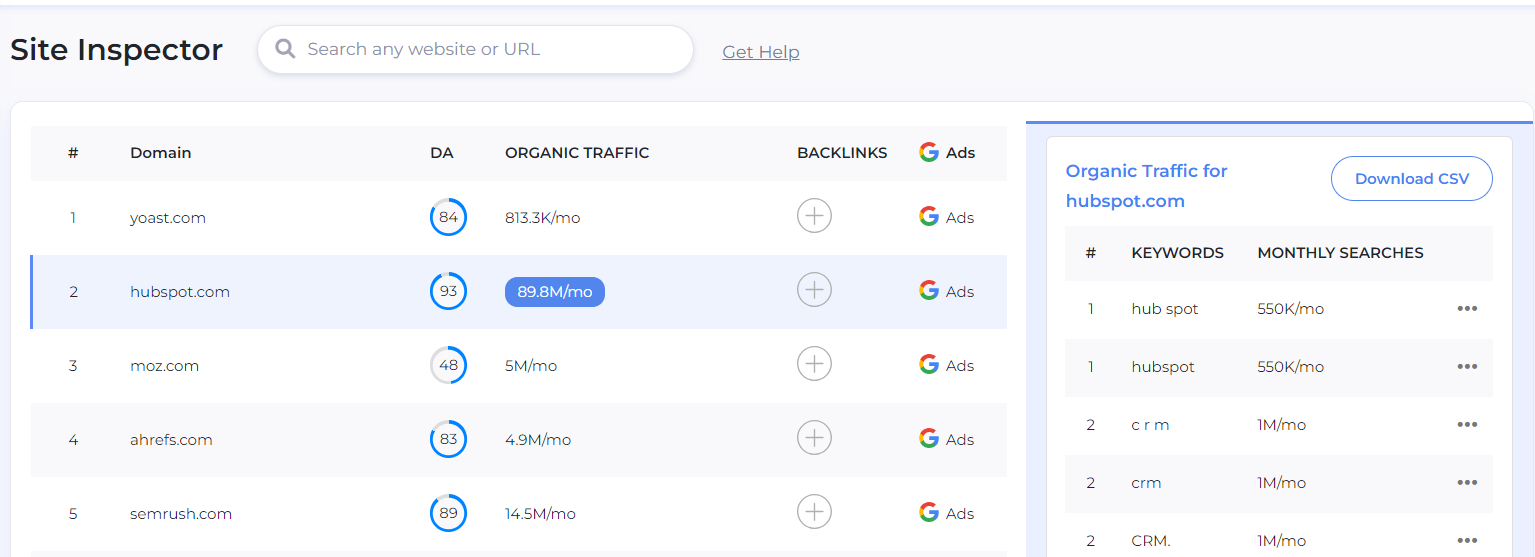Image resolution: width=1535 pixels, height=557 pixels.
Task: Click the DA 84 circle for yoast.com
Action: tap(448, 217)
